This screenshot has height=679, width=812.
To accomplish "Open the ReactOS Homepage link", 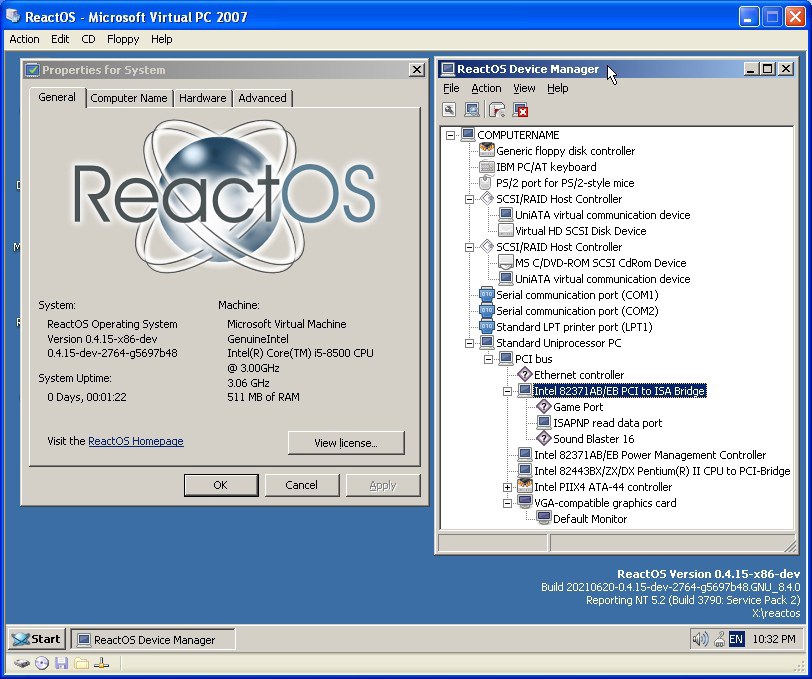I will [136, 441].
